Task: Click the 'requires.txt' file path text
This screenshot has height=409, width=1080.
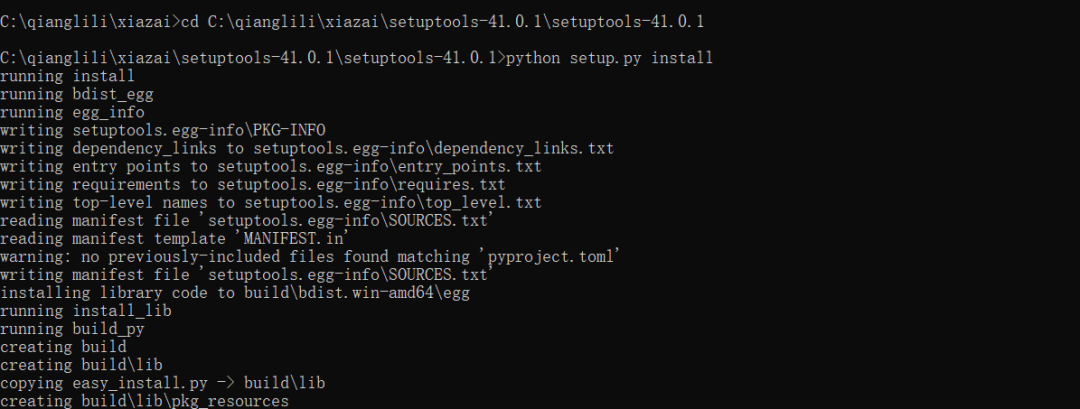Action: pyautogui.click(x=452, y=184)
